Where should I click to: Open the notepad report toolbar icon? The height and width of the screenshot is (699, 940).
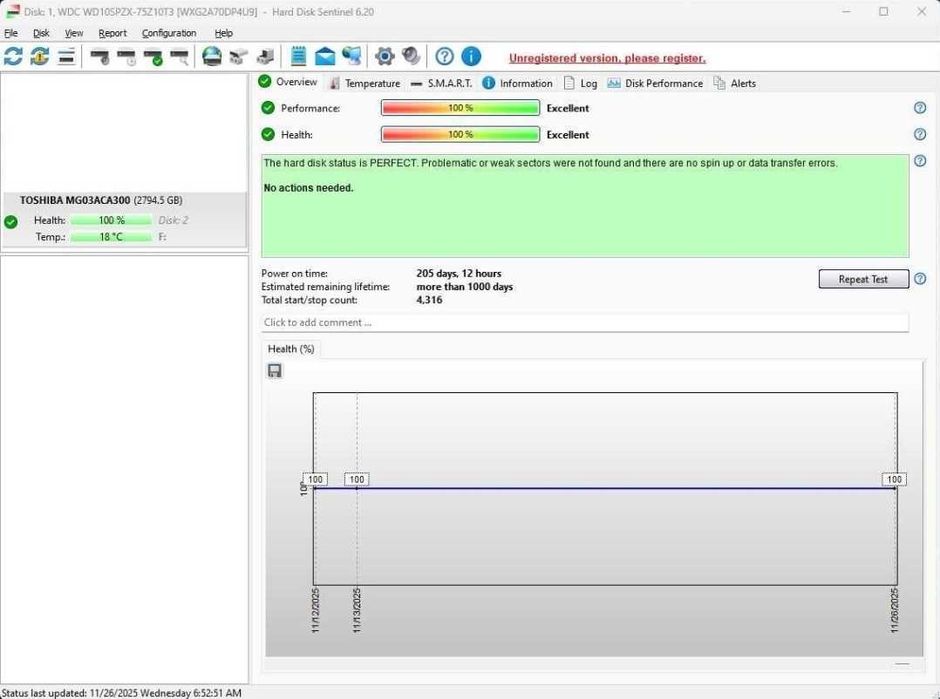point(298,56)
